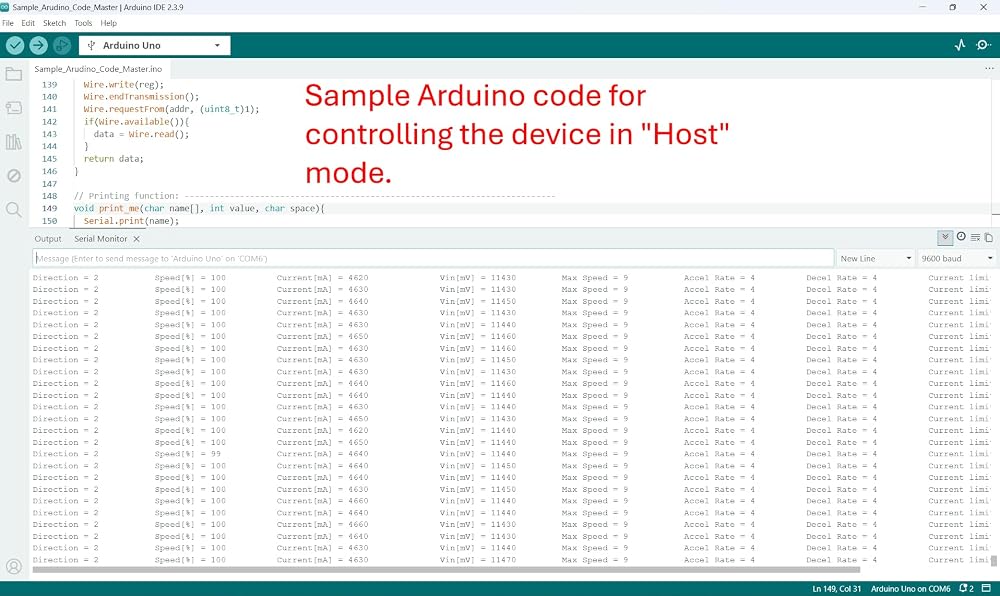The height and width of the screenshot is (596, 1000).
Task: Open the Serial Plotter icon
Action: tap(960, 45)
